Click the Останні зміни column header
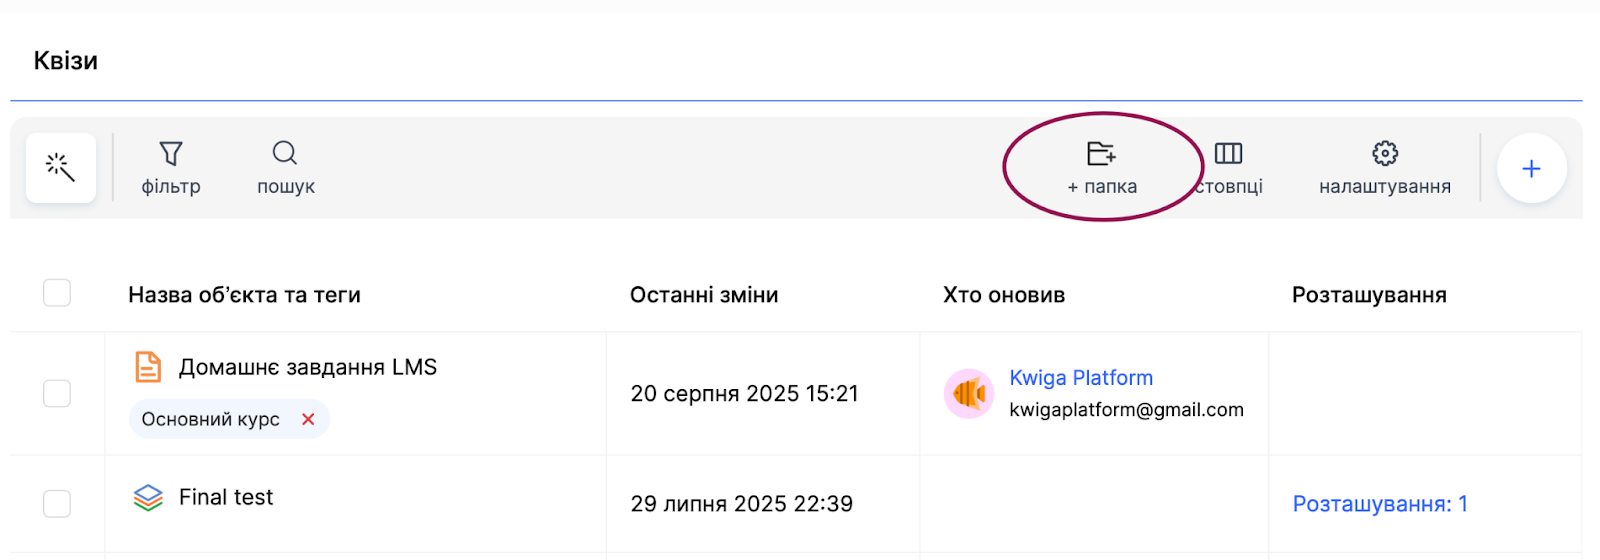The image size is (1600, 560). click(703, 295)
